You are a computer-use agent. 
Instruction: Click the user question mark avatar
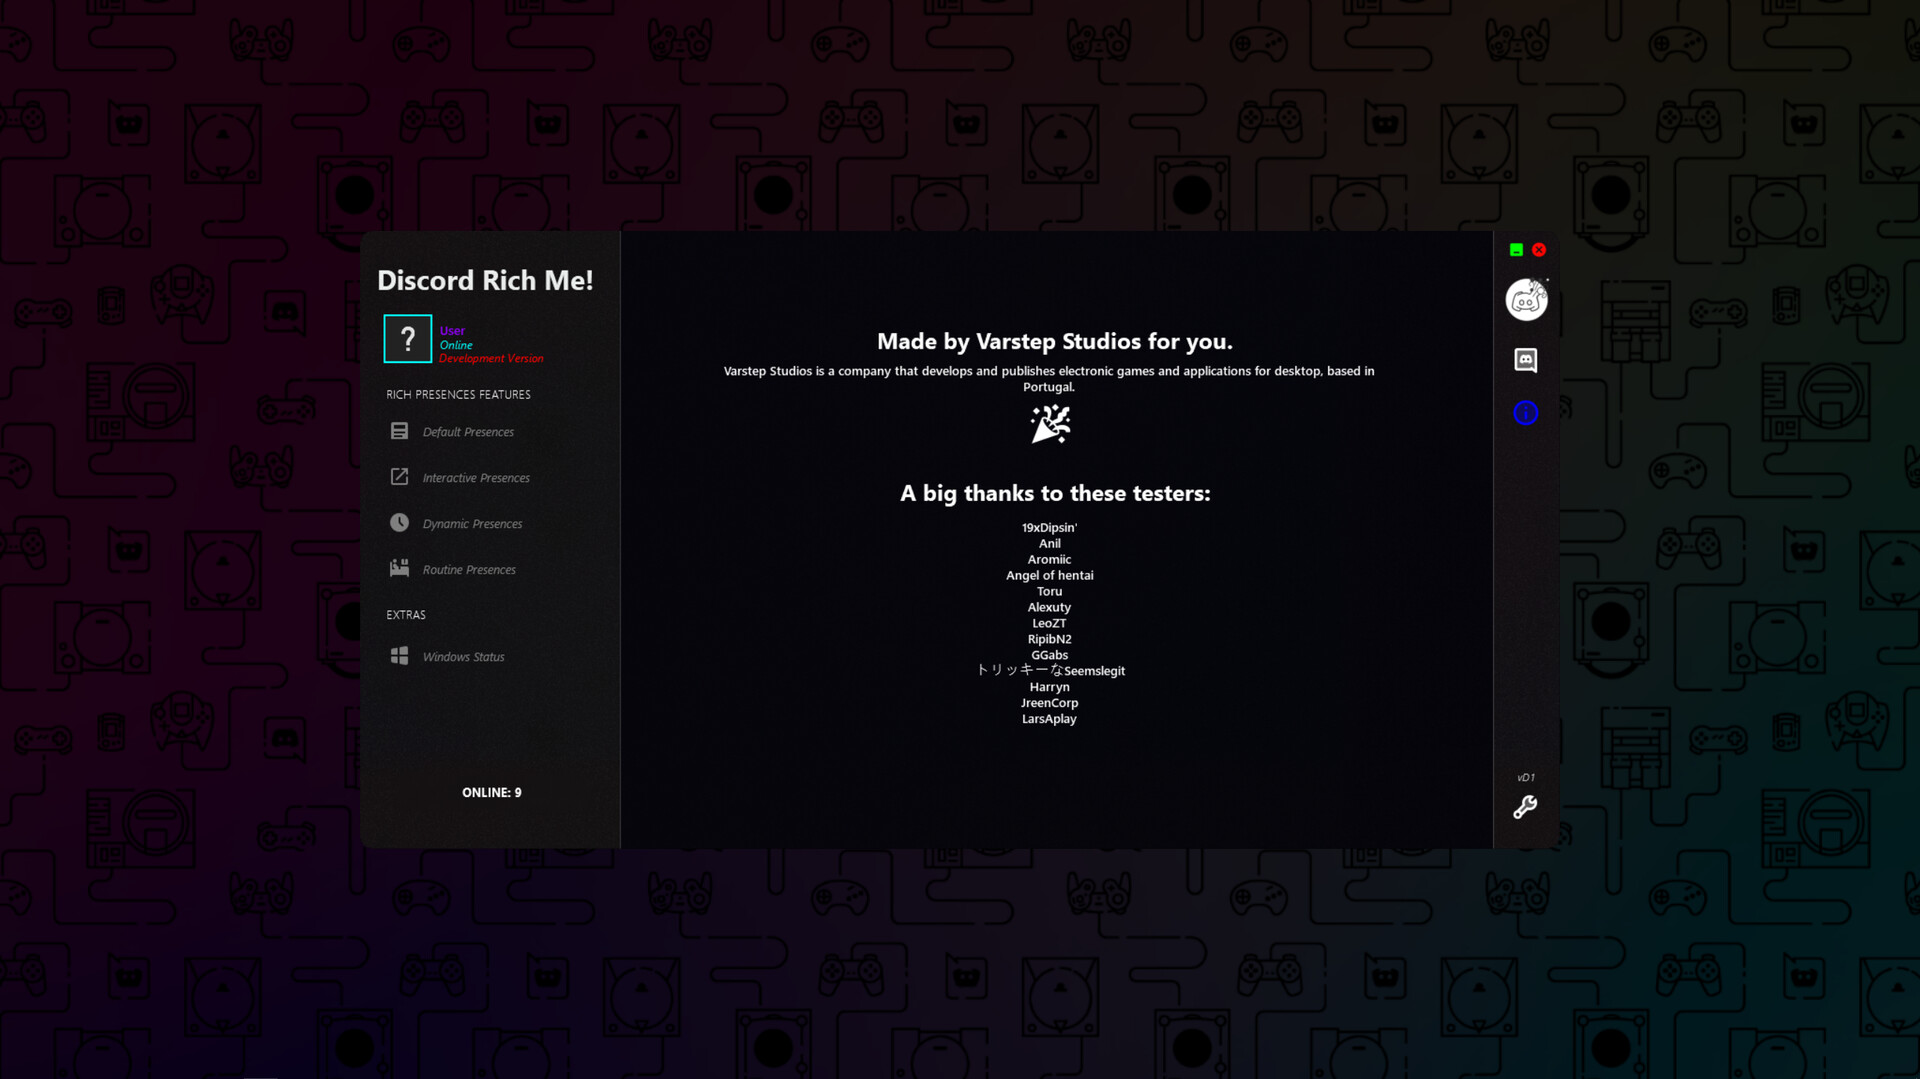point(407,339)
